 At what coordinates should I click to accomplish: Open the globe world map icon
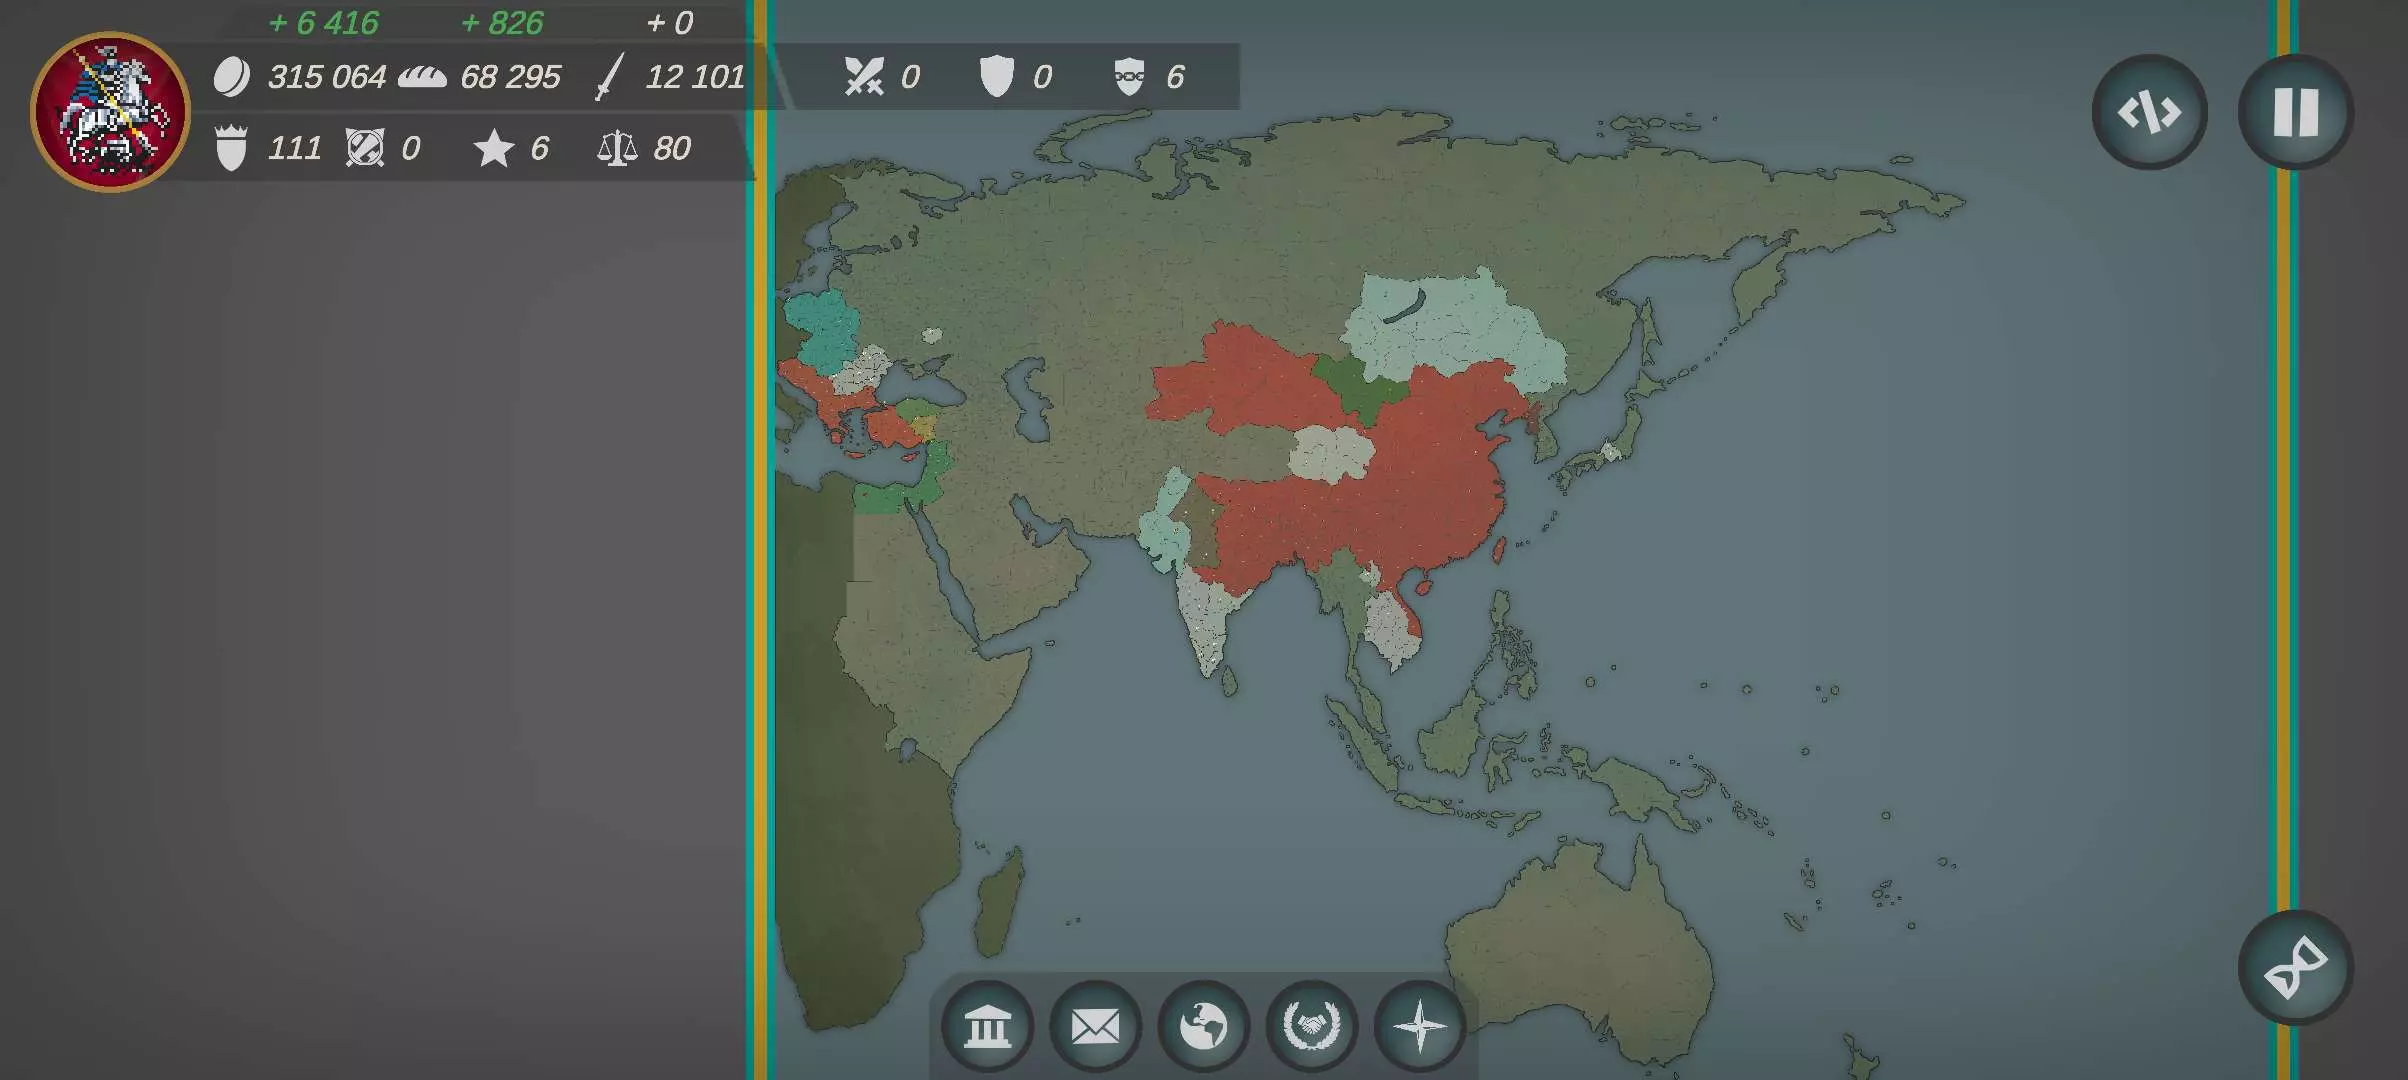[x=1203, y=1026]
